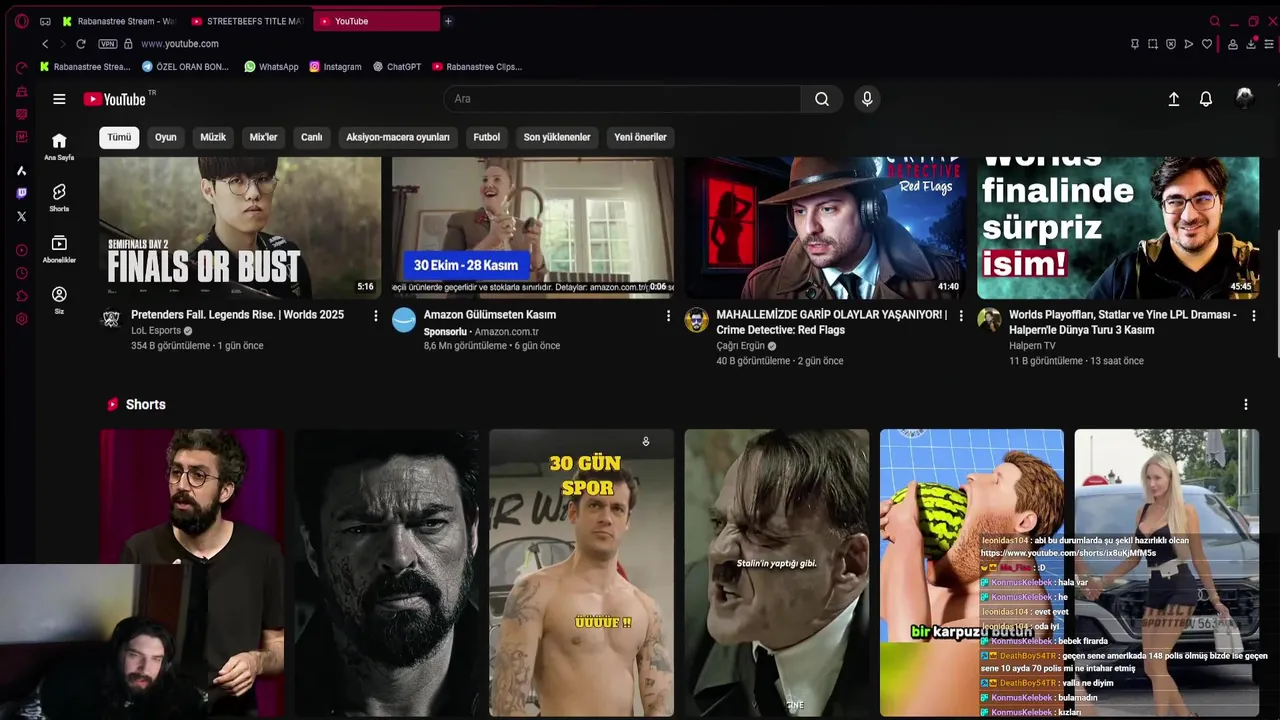The width and height of the screenshot is (1280, 720).
Task: Open history clock in Opera sidebar
Action: point(22,273)
